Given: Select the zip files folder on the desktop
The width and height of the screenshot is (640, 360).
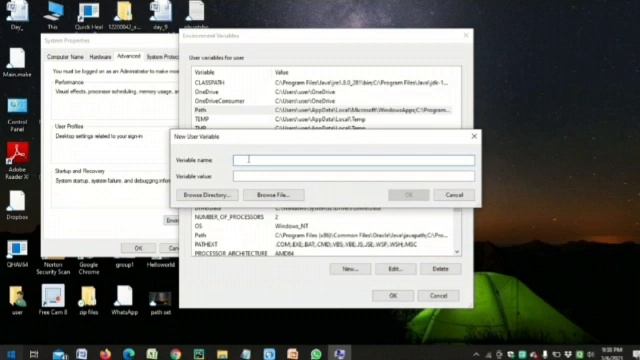Looking at the screenshot, I should [89, 300].
